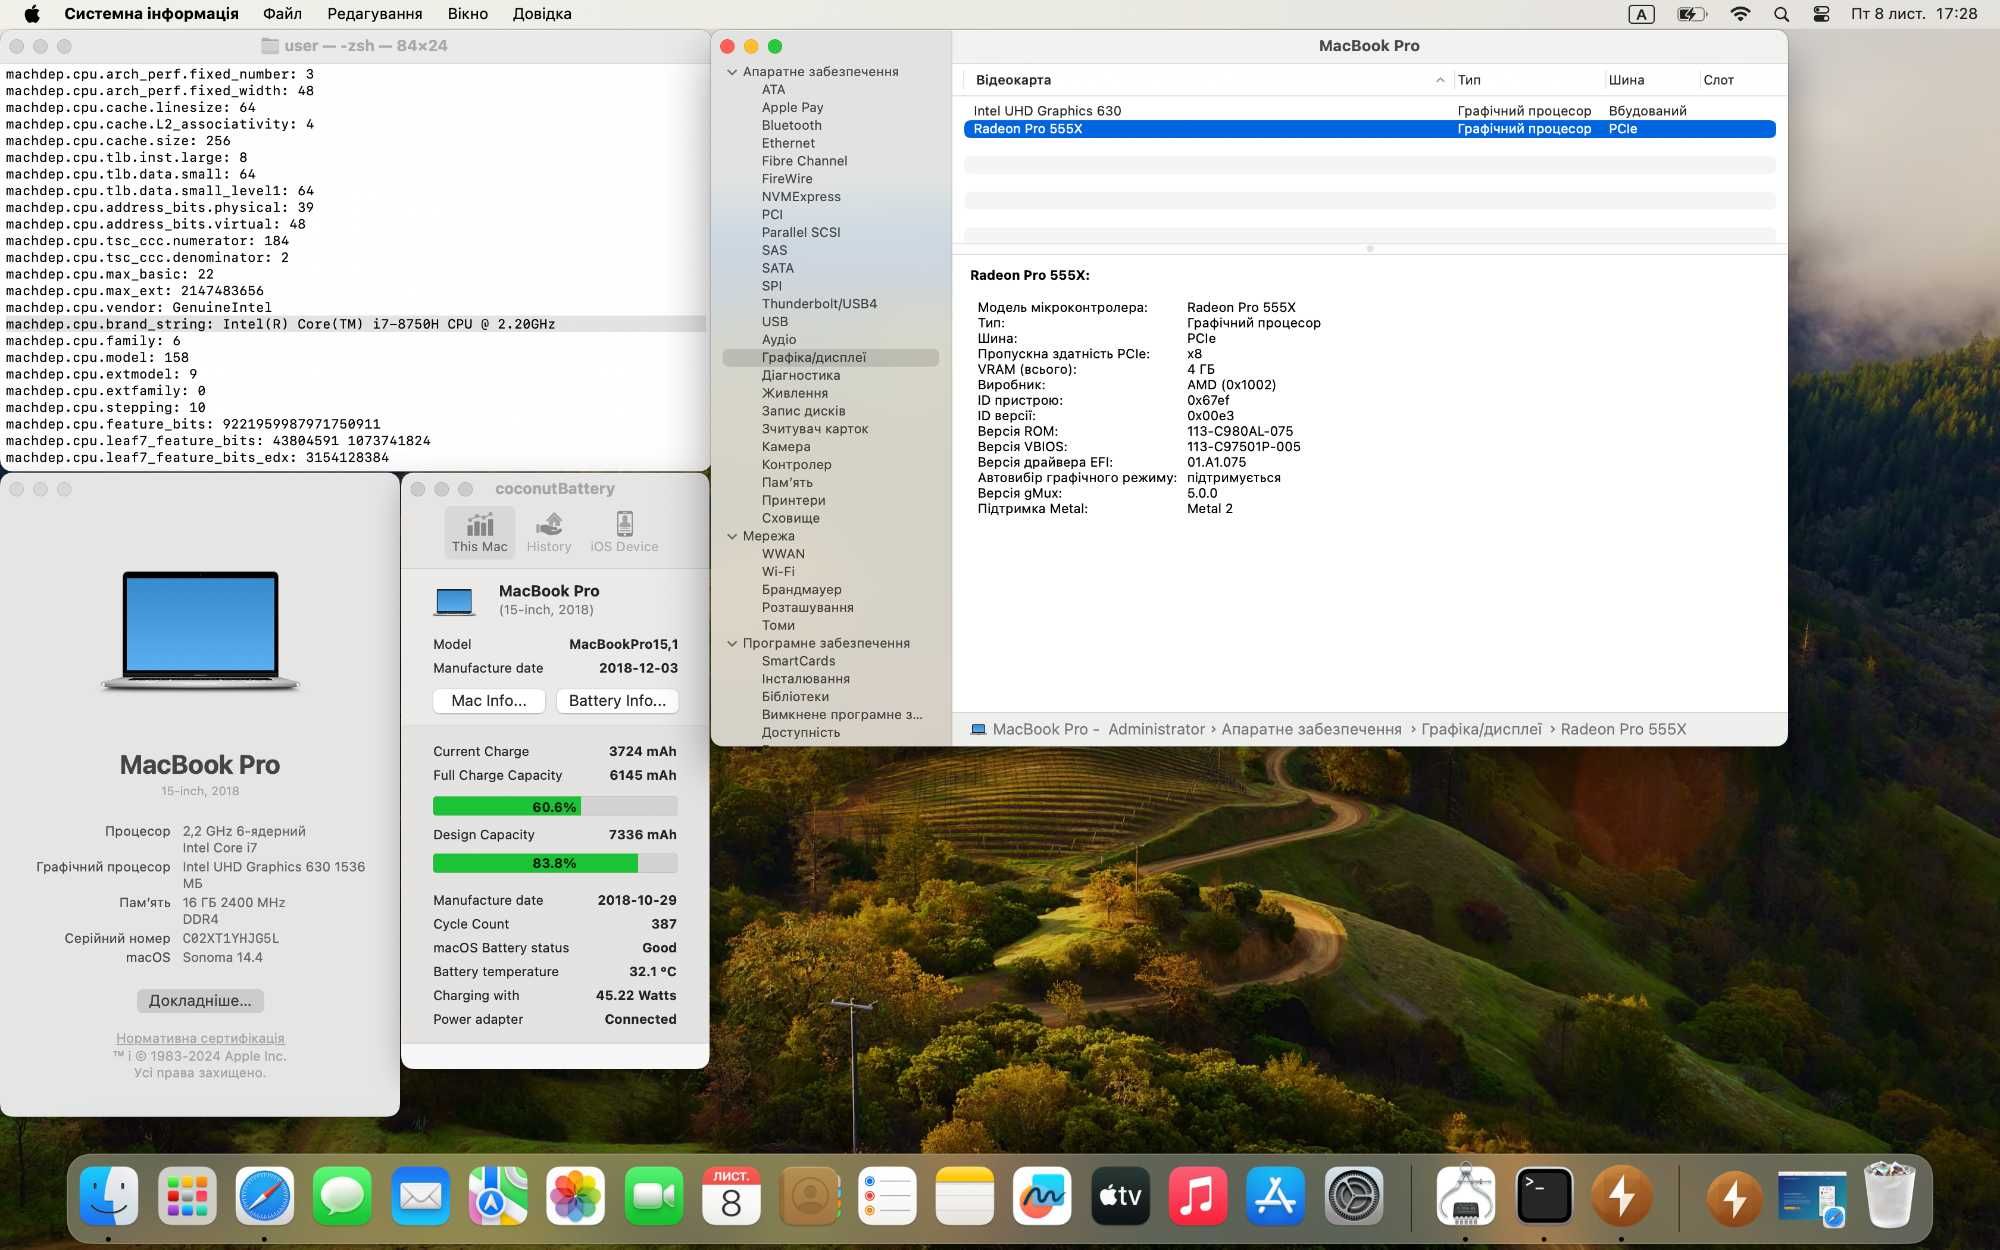Viewport: 2000px width, 1250px height.
Task: Click the date and time in menu bar
Action: coord(1914,14)
